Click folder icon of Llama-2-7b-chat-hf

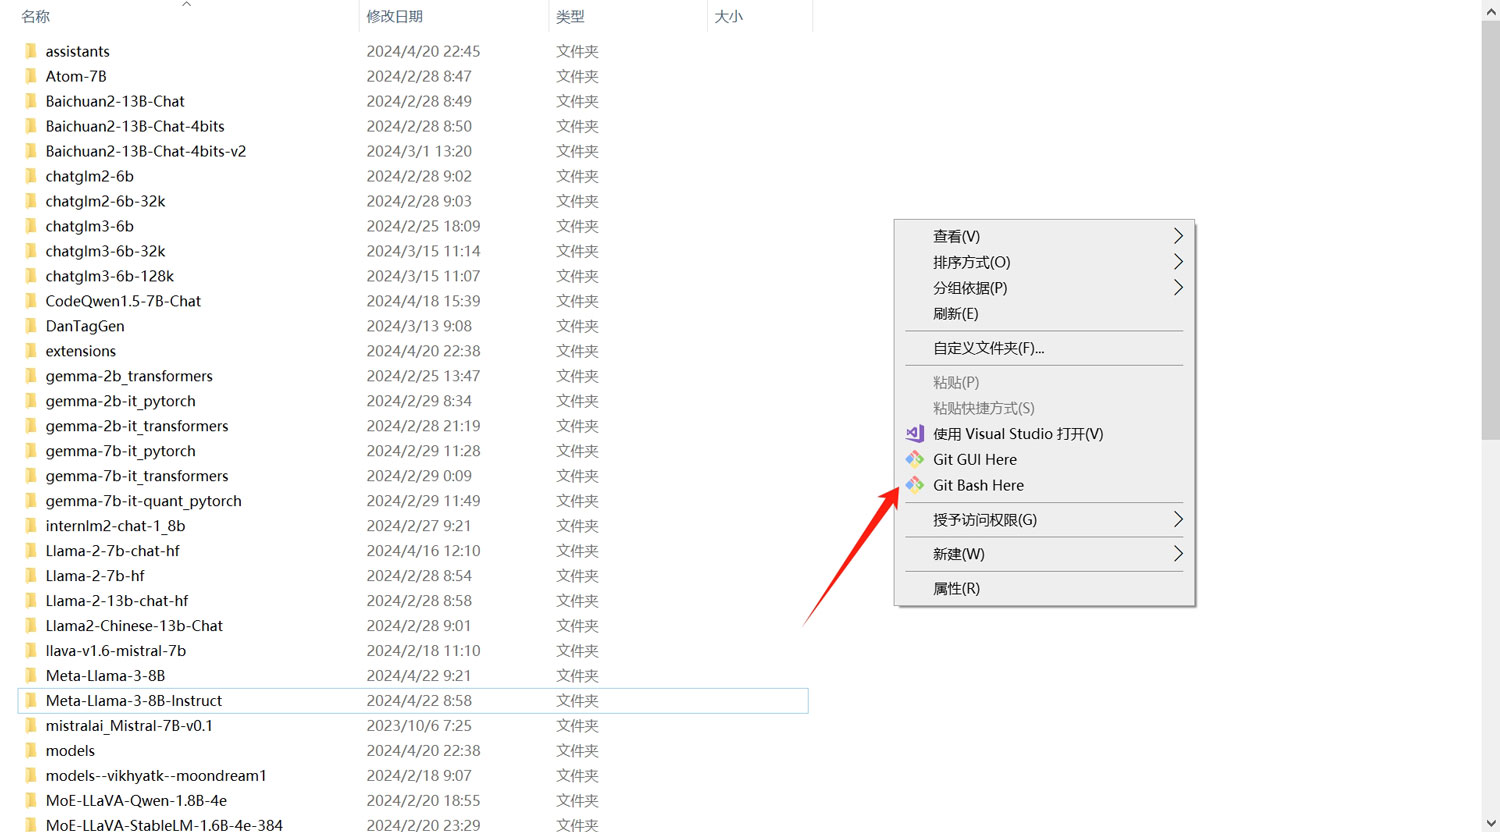coord(31,551)
